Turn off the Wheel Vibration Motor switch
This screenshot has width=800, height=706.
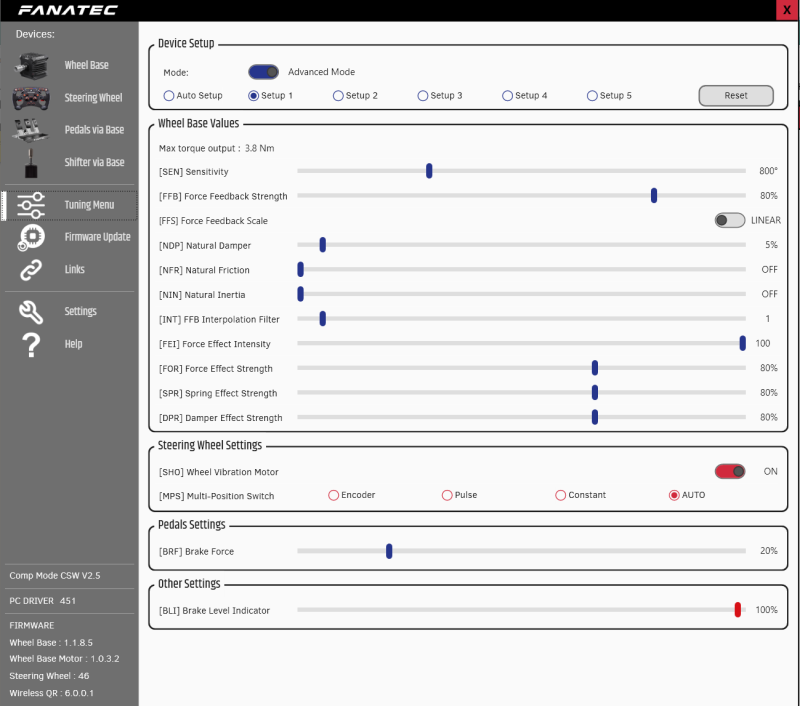pyautogui.click(x=730, y=471)
